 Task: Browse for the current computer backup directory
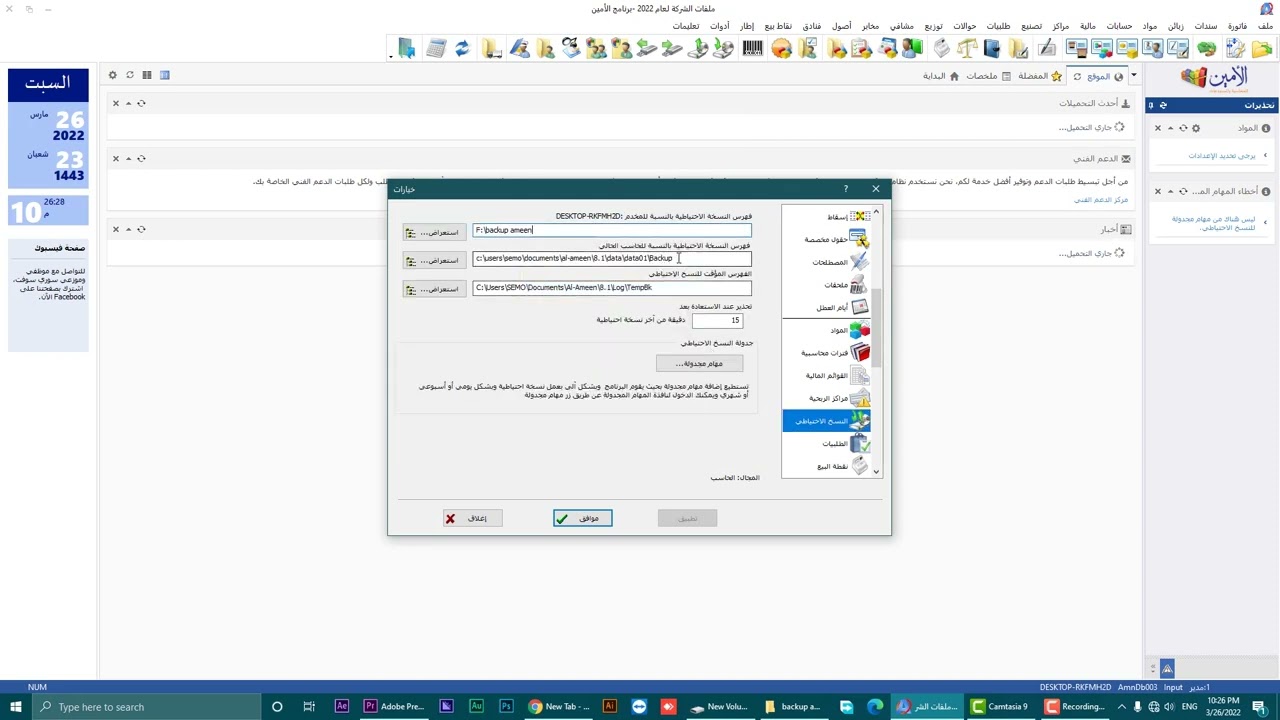(x=433, y=260)
